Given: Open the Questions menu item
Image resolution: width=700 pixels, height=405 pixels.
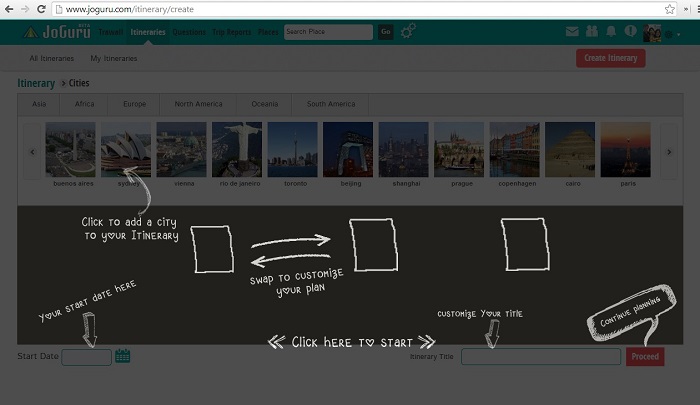Looking at the screenshot, I should [189, 32].
